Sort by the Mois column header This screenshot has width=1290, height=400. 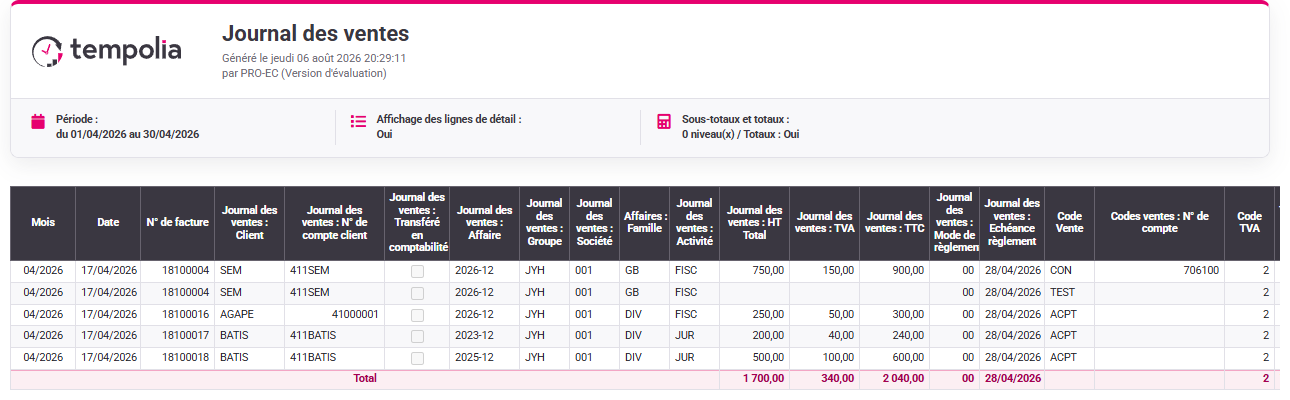point(43,223)
